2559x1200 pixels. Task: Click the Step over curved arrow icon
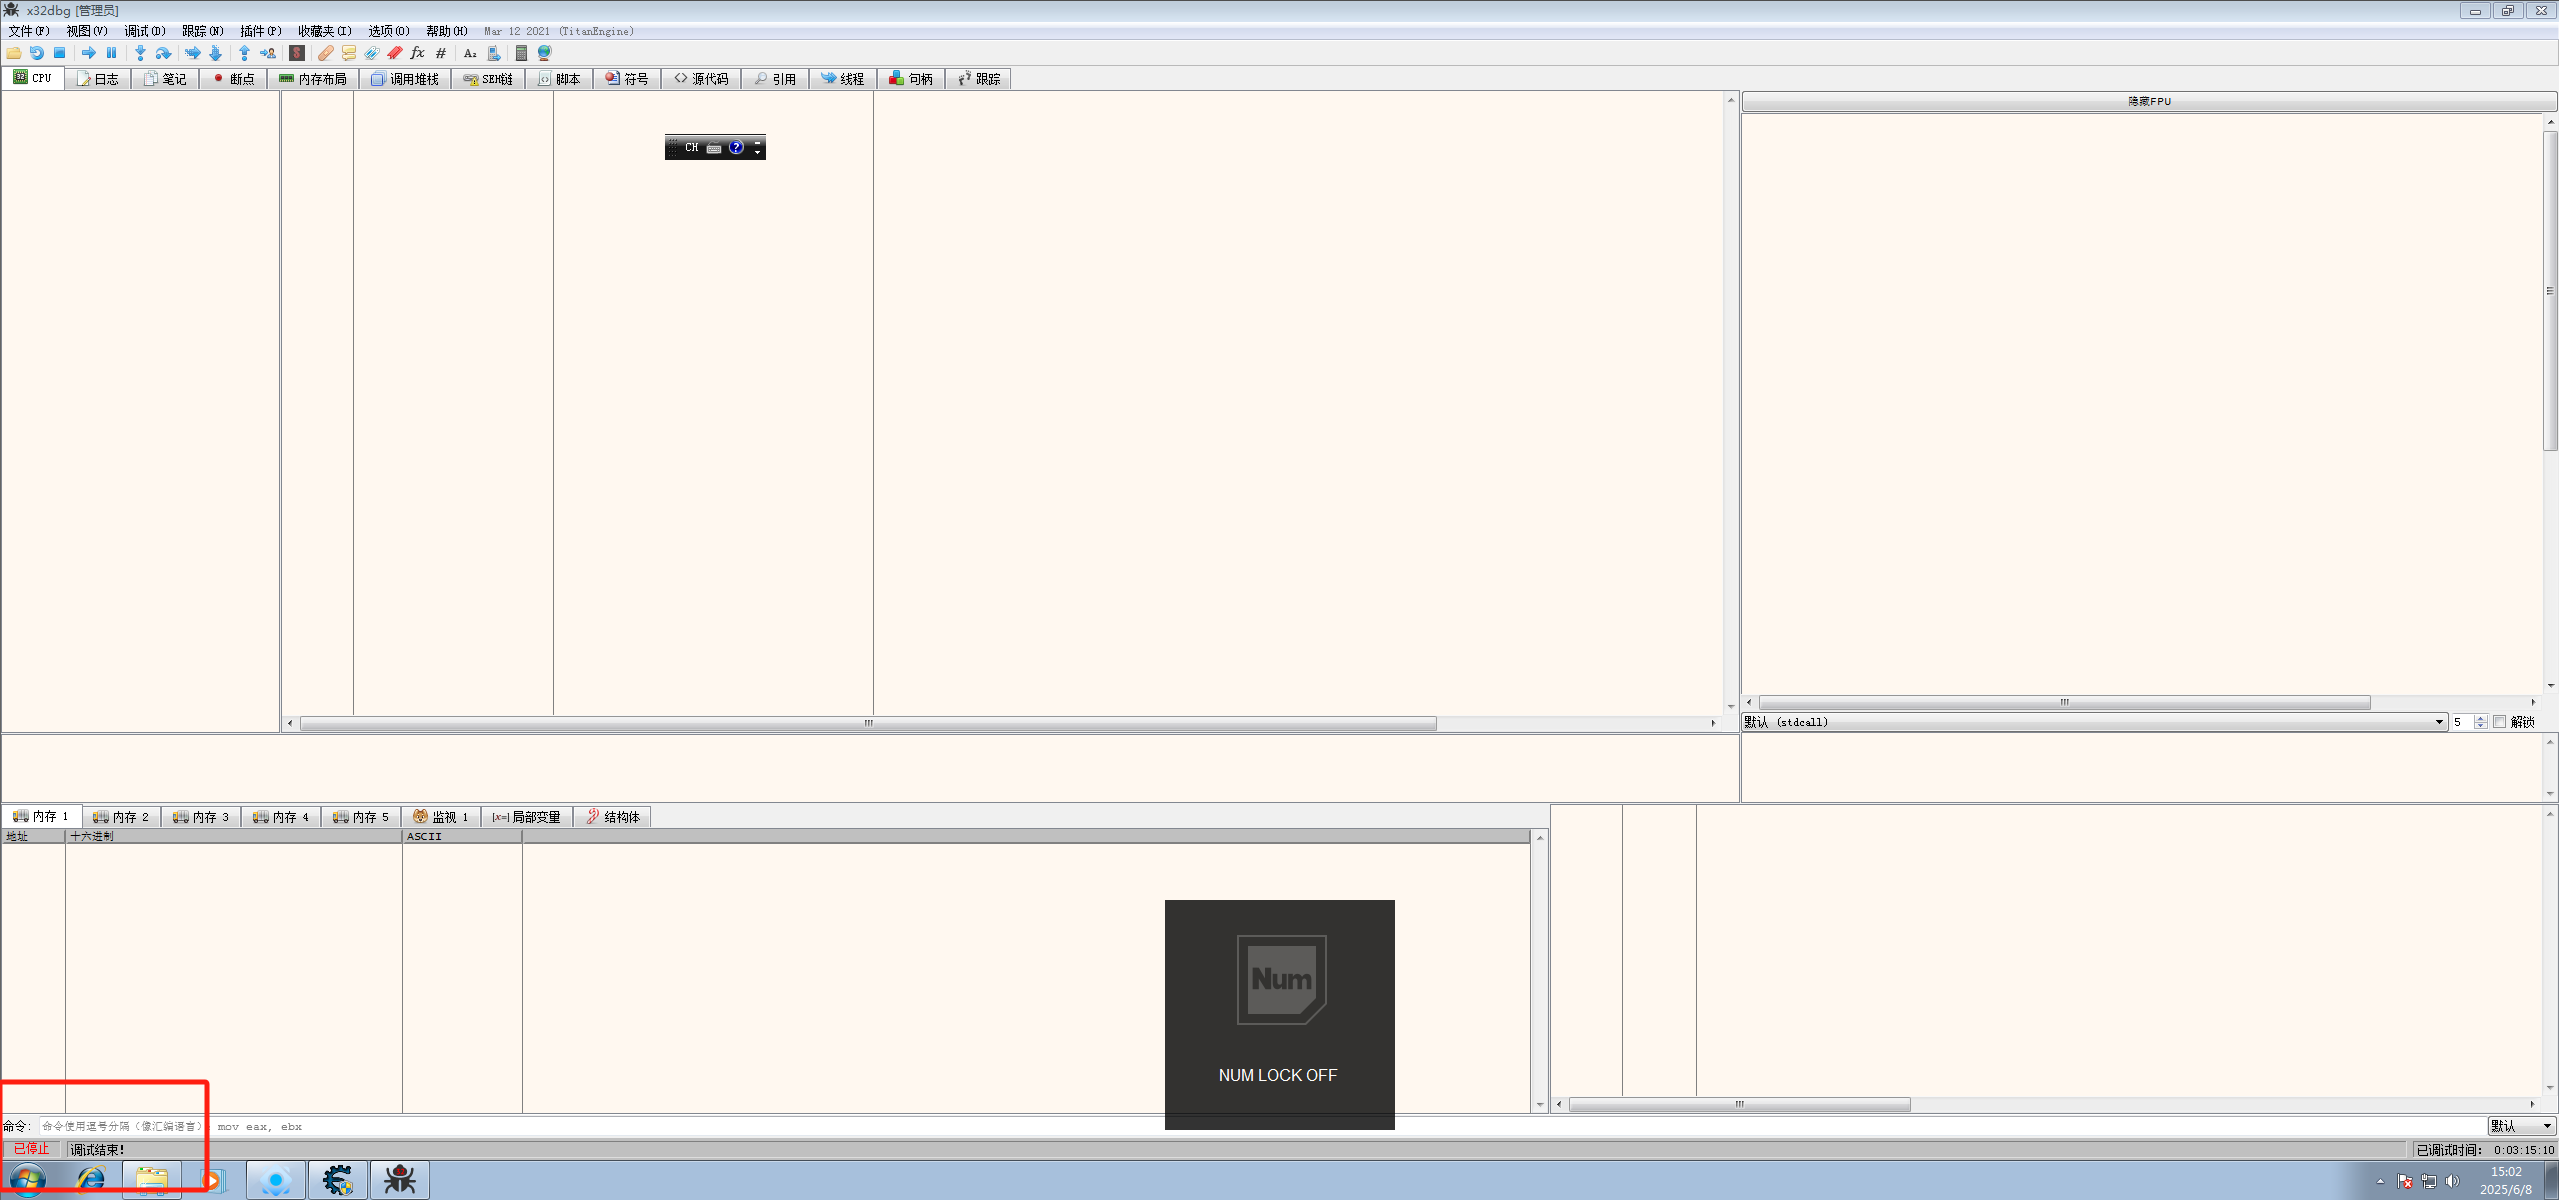pyautogui.click(x=163, y=53)
